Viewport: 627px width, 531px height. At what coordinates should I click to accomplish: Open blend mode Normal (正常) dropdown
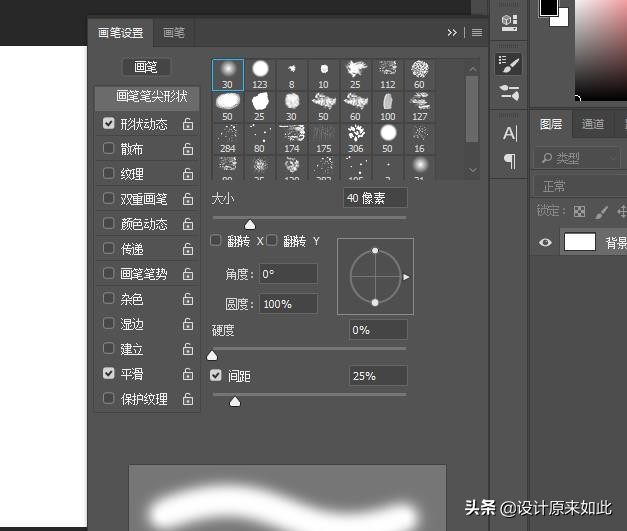(580, 186)
